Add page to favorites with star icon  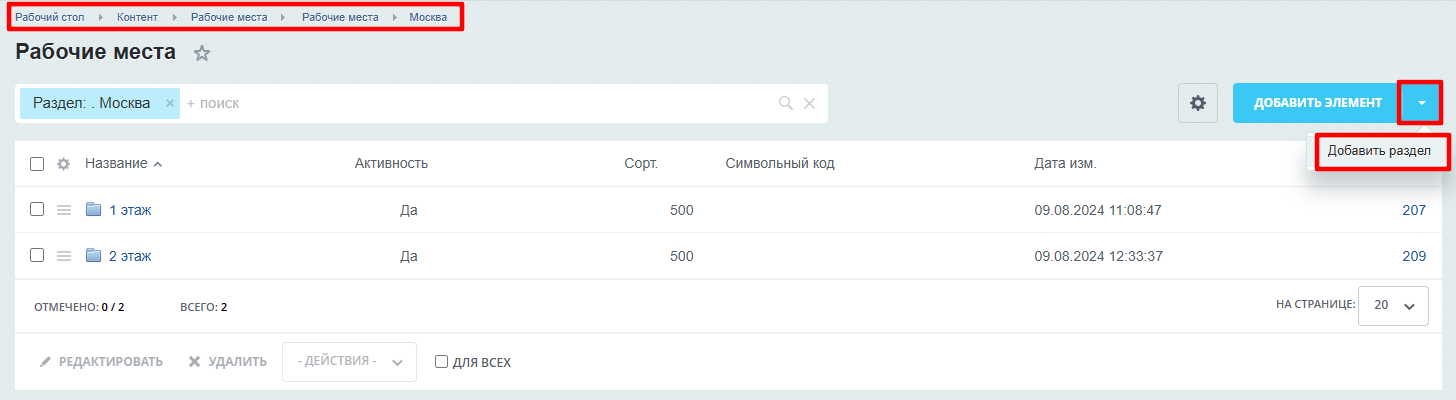pos(202,54)
